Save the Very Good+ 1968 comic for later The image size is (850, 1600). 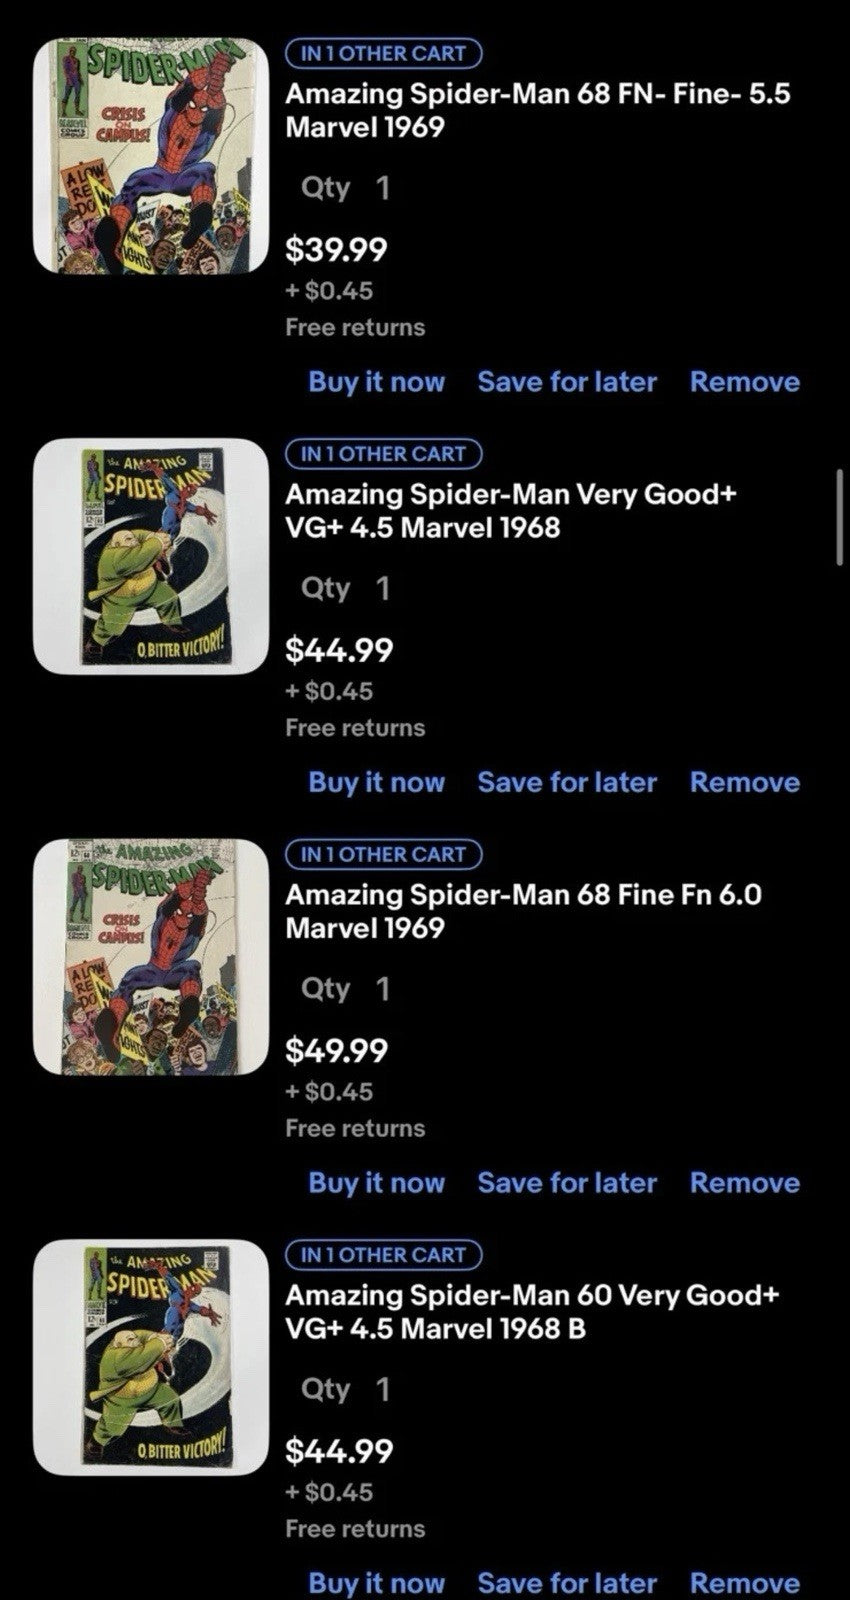(567, 782)
